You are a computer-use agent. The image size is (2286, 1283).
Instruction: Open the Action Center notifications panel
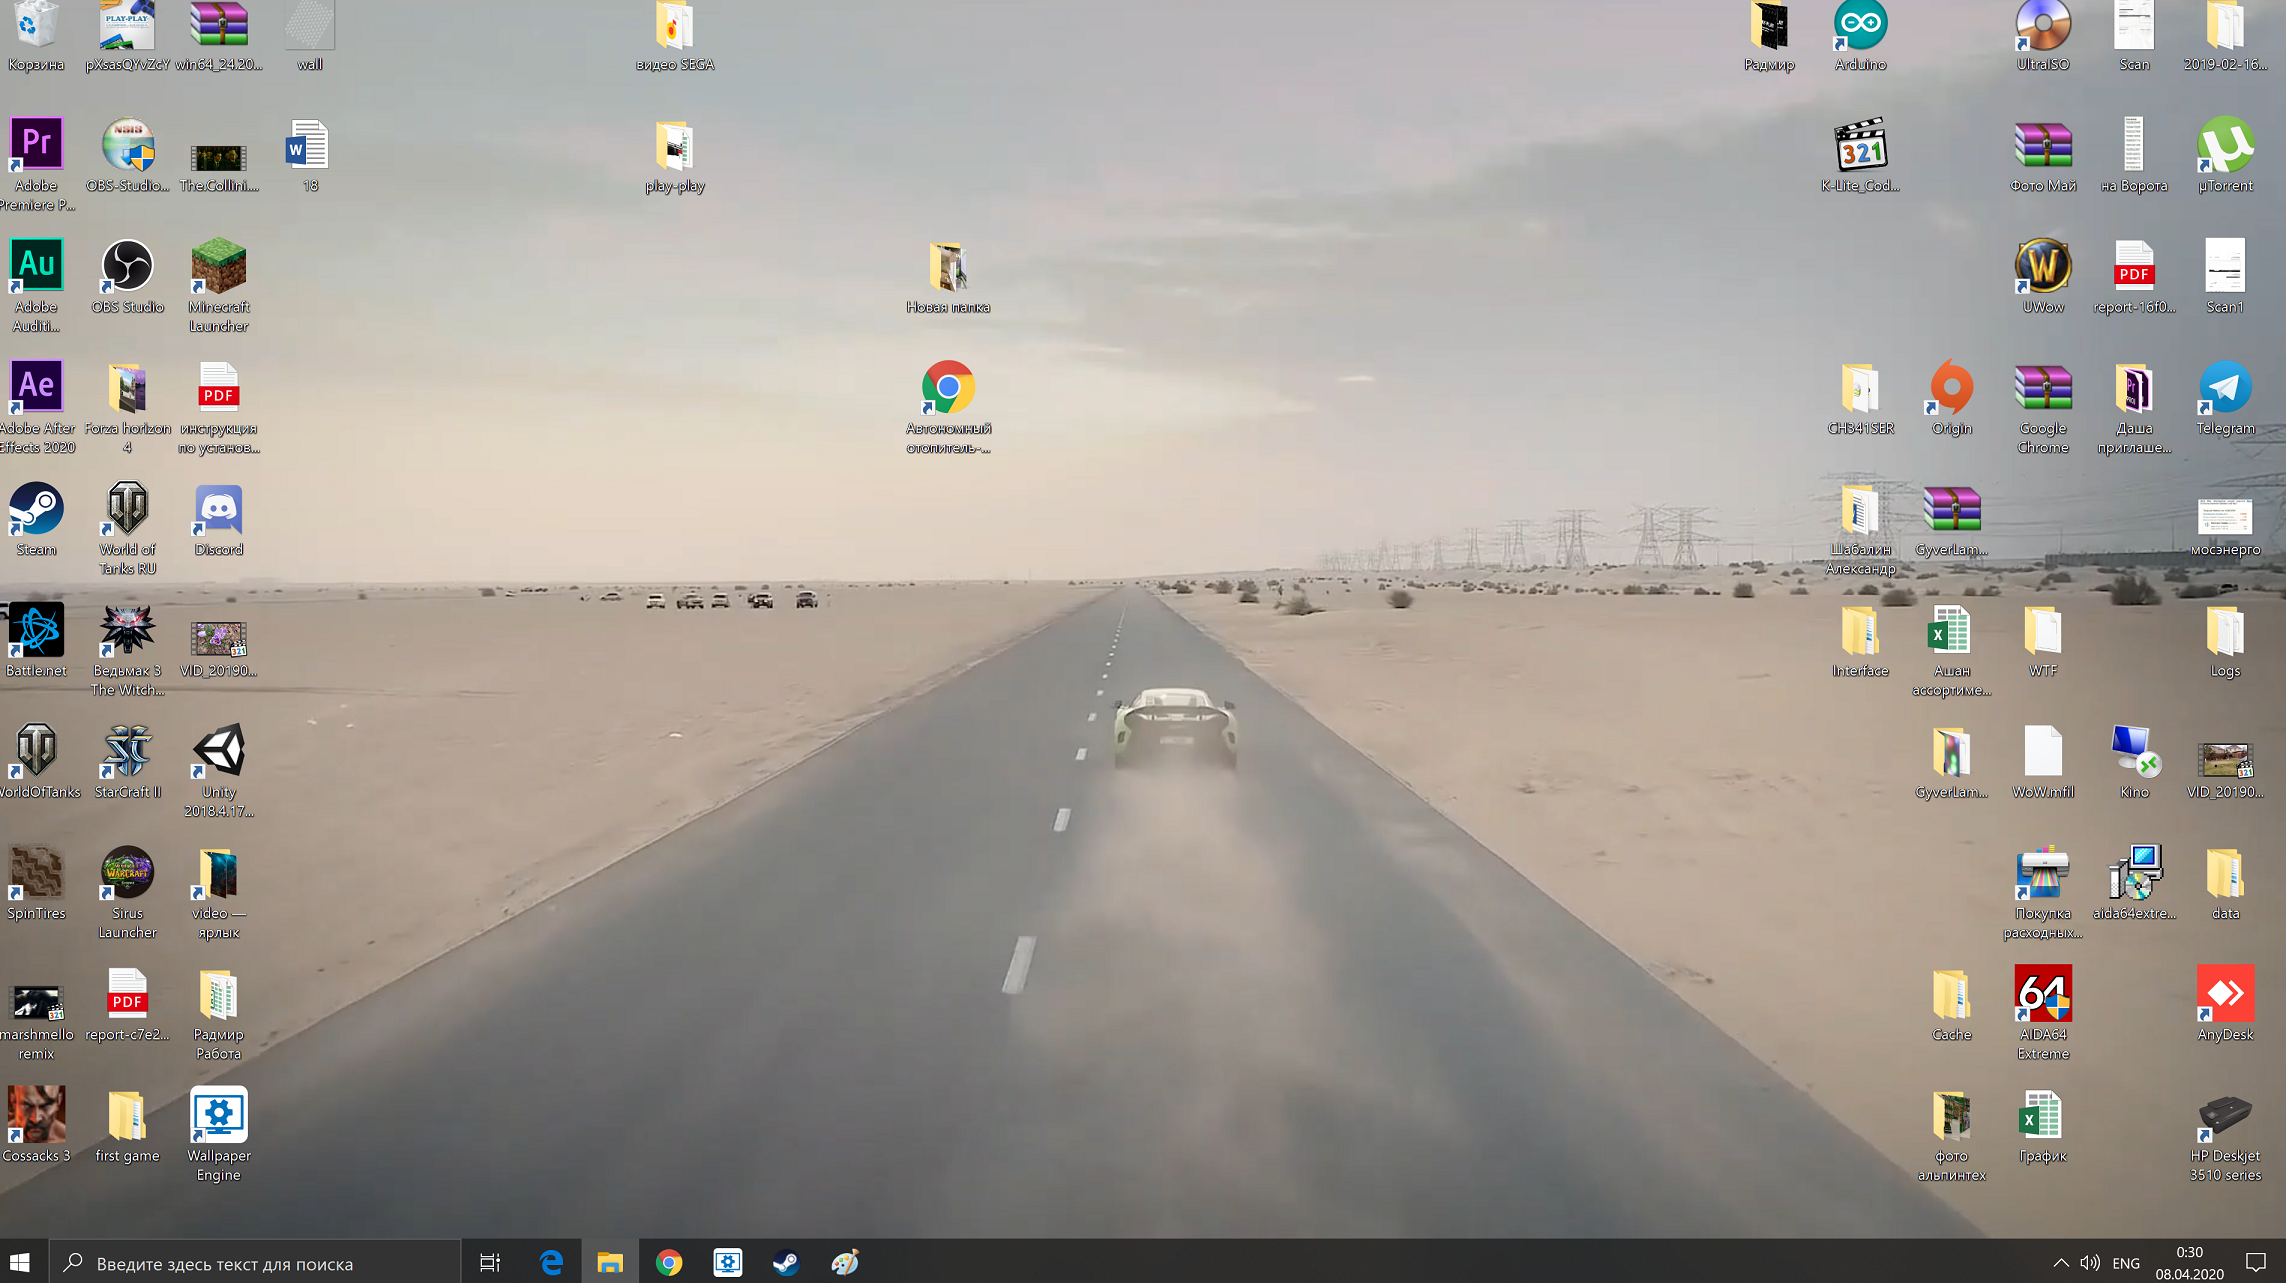[2256, 1263]
